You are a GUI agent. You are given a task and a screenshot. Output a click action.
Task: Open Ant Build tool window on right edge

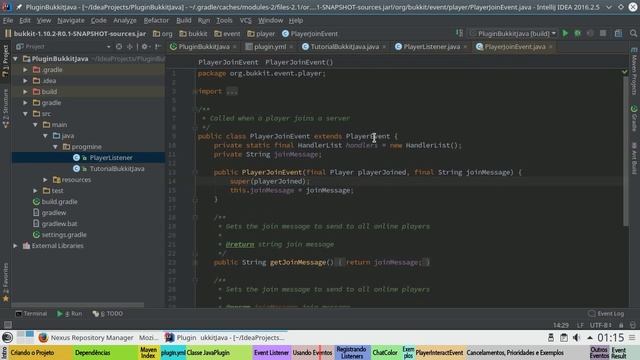pos(634,158)
